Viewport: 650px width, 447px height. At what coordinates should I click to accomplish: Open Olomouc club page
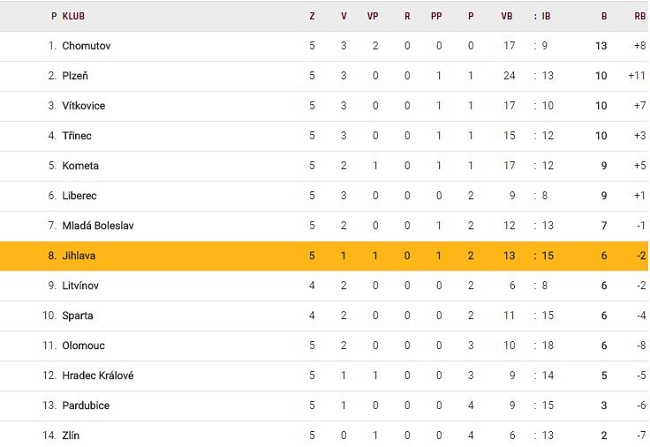83,345
